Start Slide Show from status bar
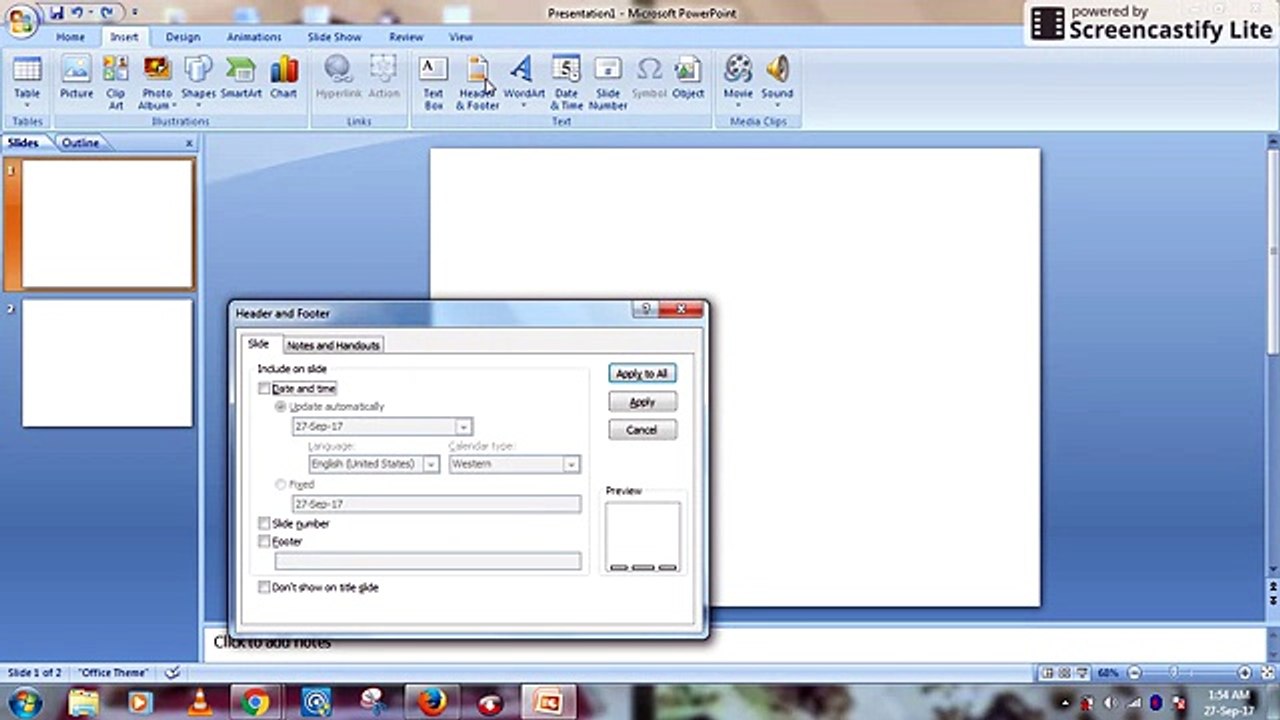This screenshot has width=1280, height=720. 1083,673
